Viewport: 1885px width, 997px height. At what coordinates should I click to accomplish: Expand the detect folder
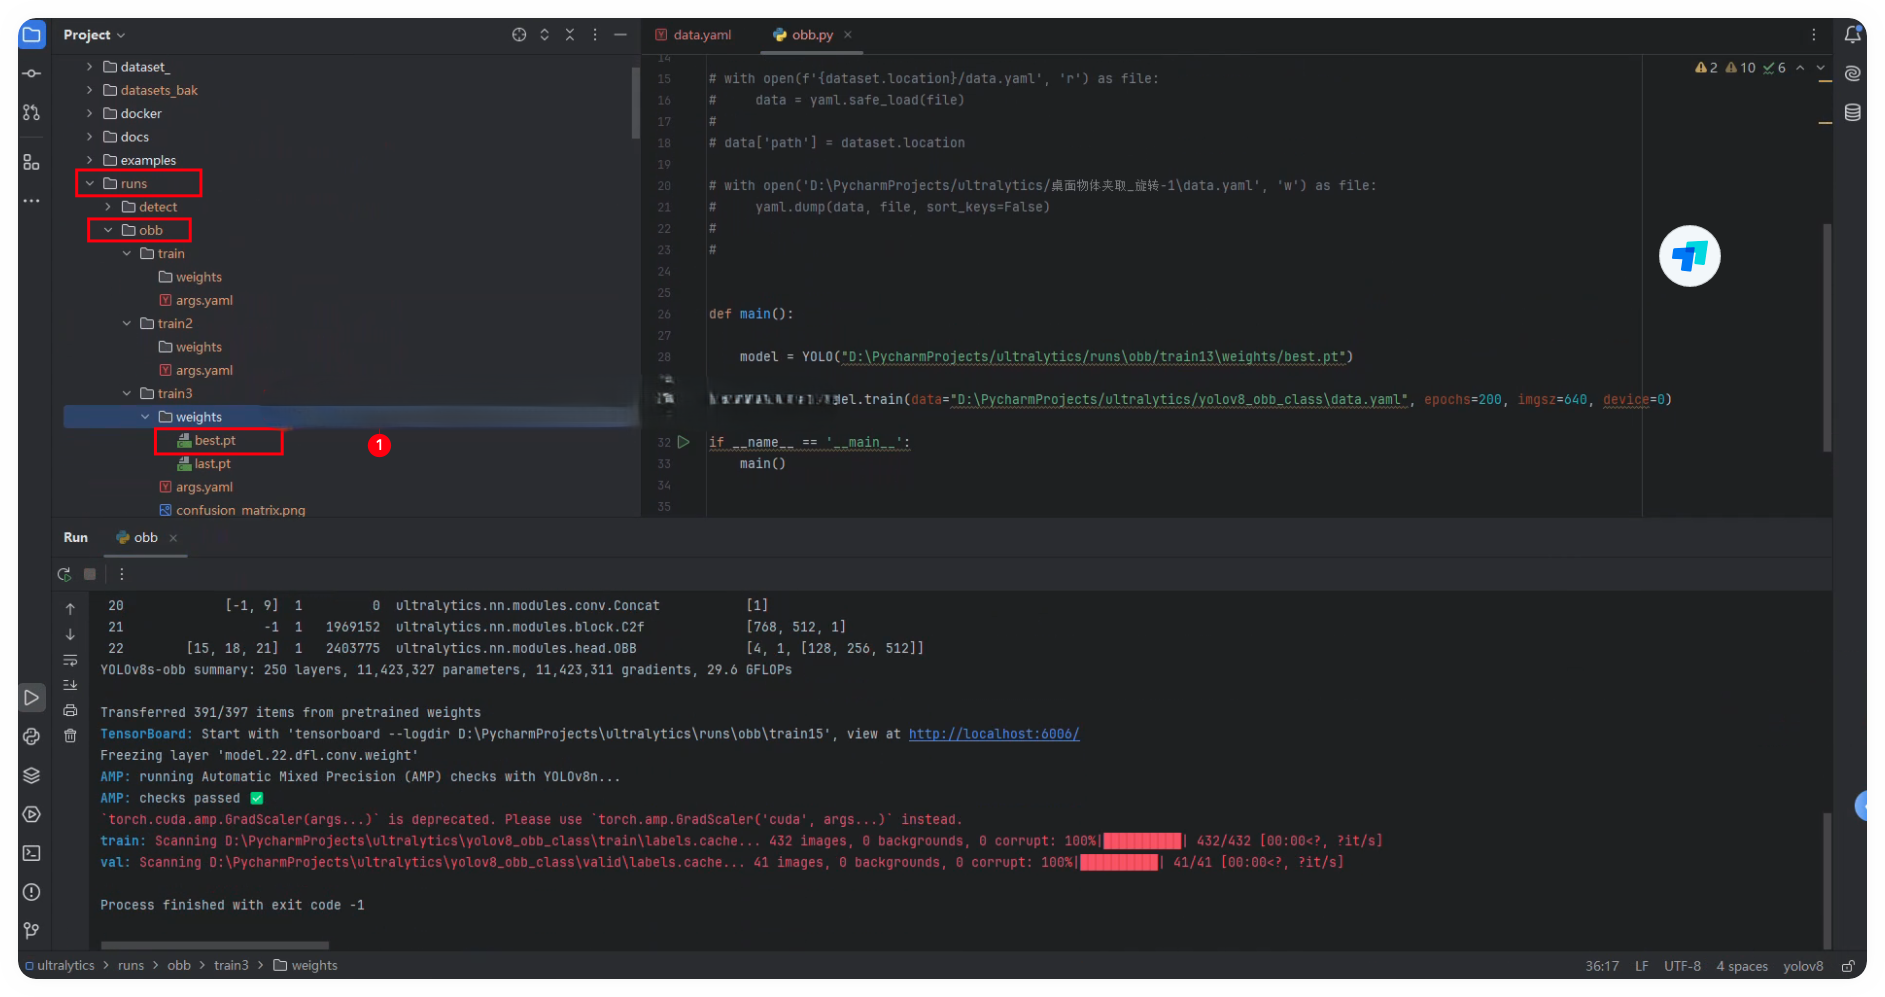tap(108, 207)
